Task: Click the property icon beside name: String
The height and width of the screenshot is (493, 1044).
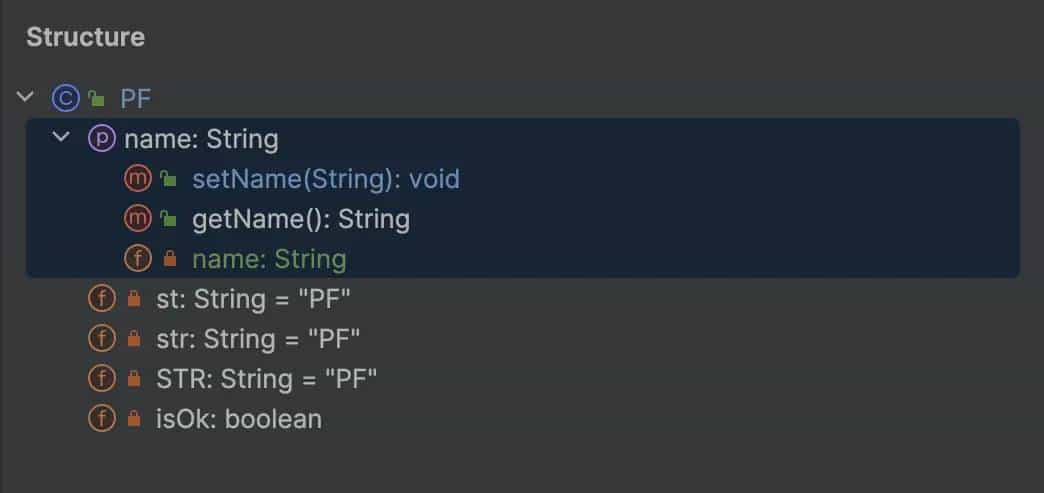Action: pos(102,139)
